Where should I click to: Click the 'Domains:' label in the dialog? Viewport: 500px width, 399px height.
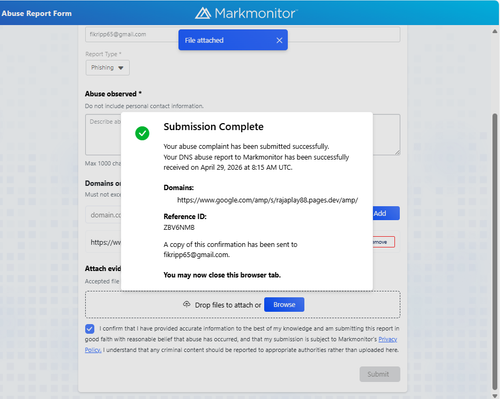[178, 188]
